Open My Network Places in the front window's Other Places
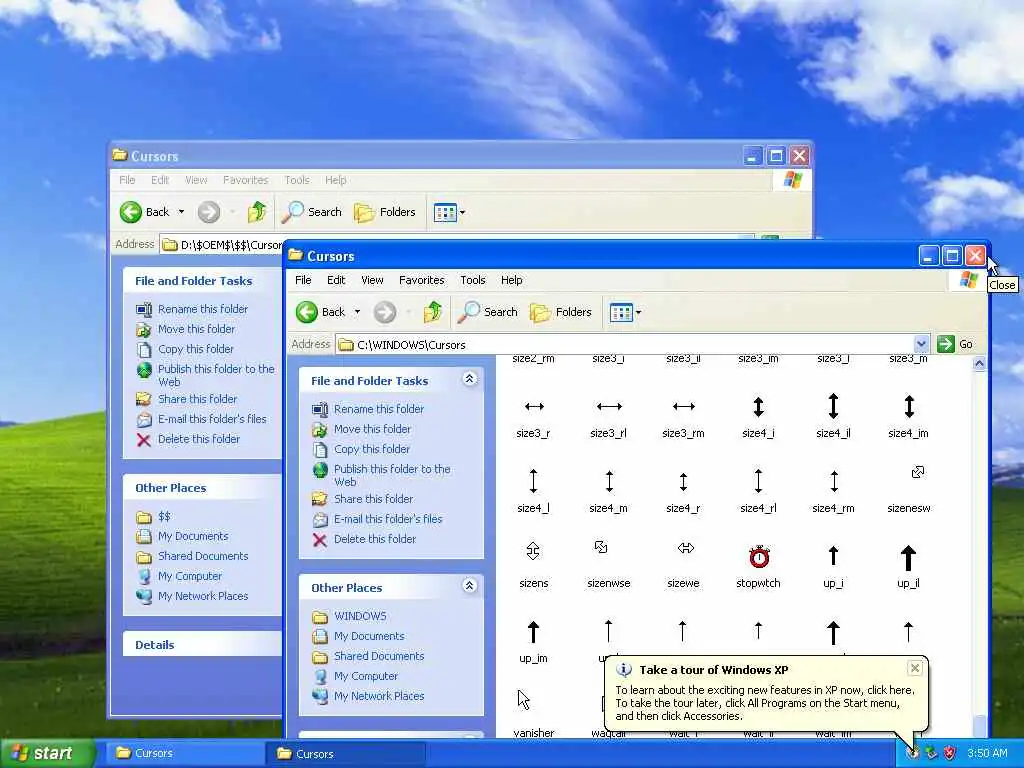1024x768 pixels. tap(379, 697)
